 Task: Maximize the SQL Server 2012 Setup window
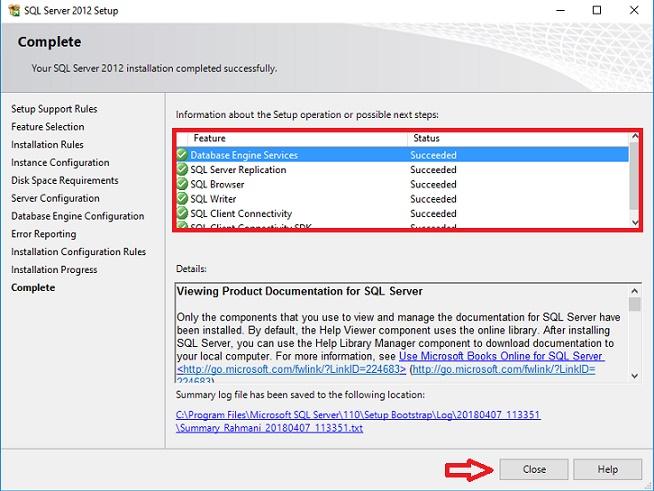coord(597,10)
